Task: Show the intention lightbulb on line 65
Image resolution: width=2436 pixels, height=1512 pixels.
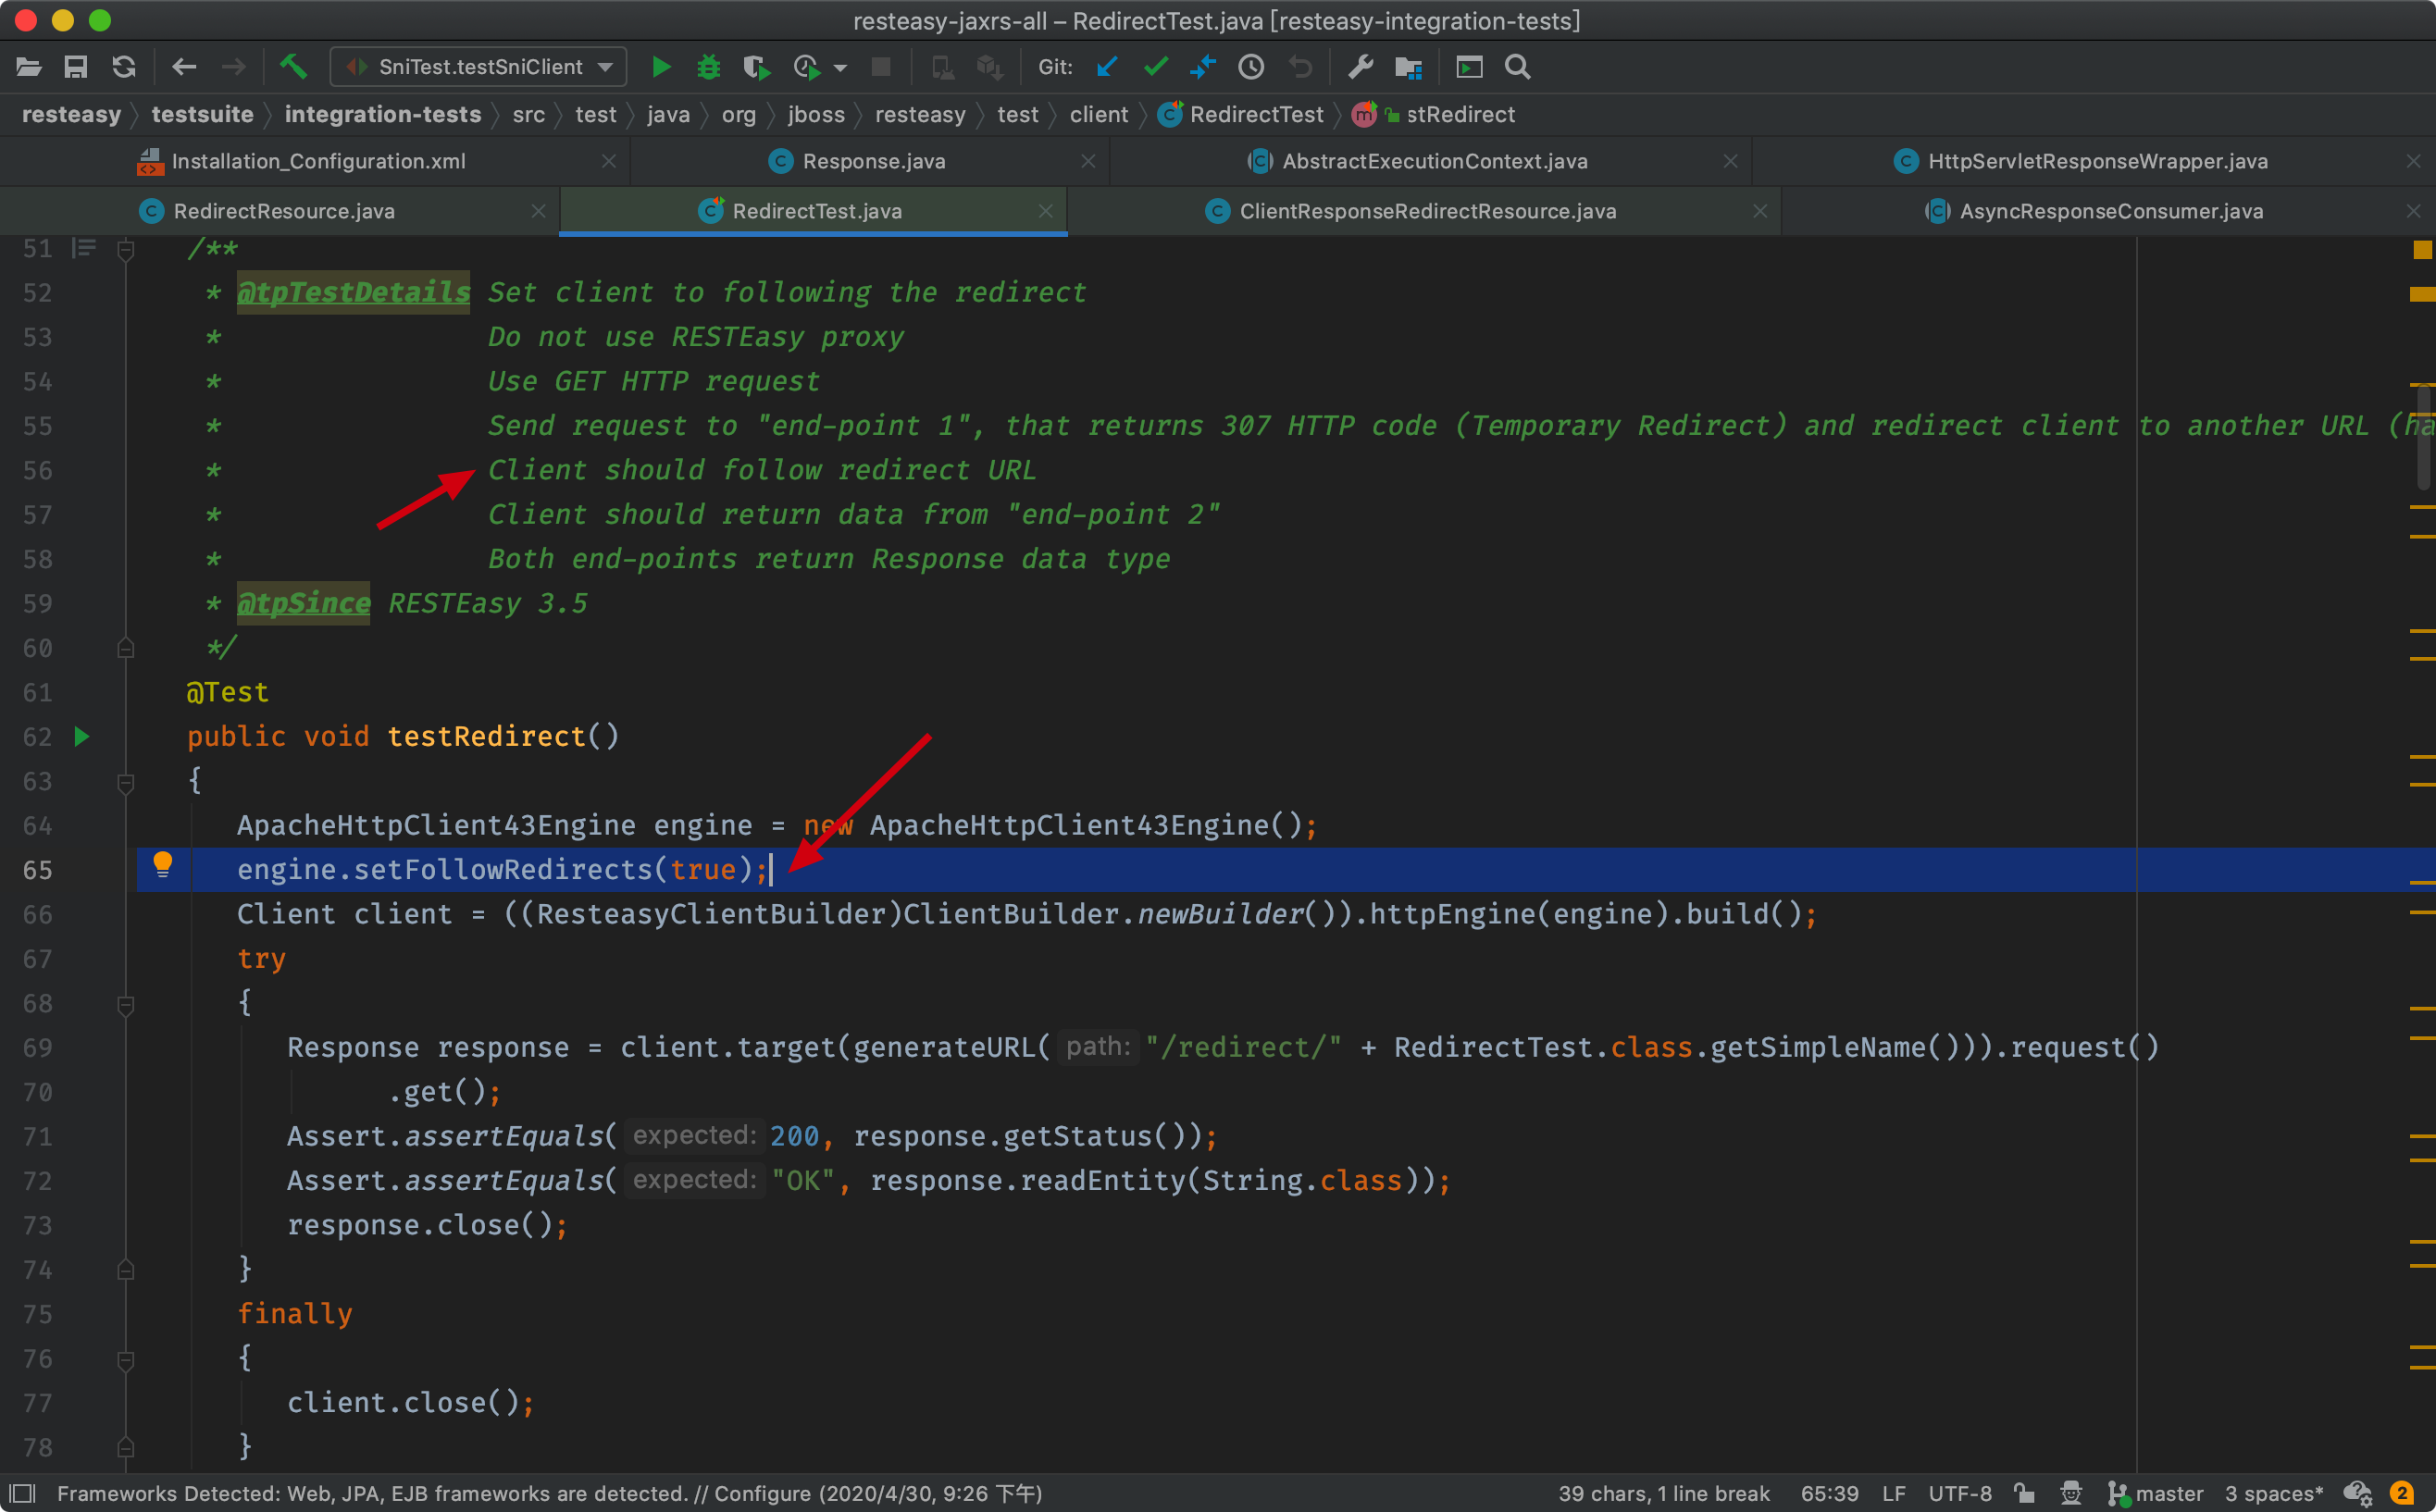Action: coord(162,864)
